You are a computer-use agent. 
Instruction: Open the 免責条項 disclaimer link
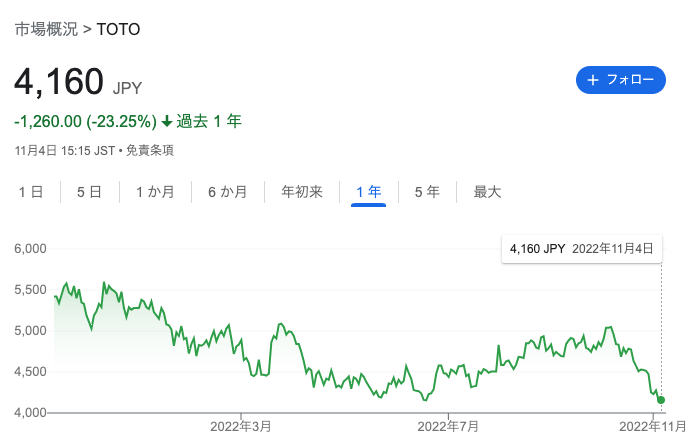click(x=150, y=151)
